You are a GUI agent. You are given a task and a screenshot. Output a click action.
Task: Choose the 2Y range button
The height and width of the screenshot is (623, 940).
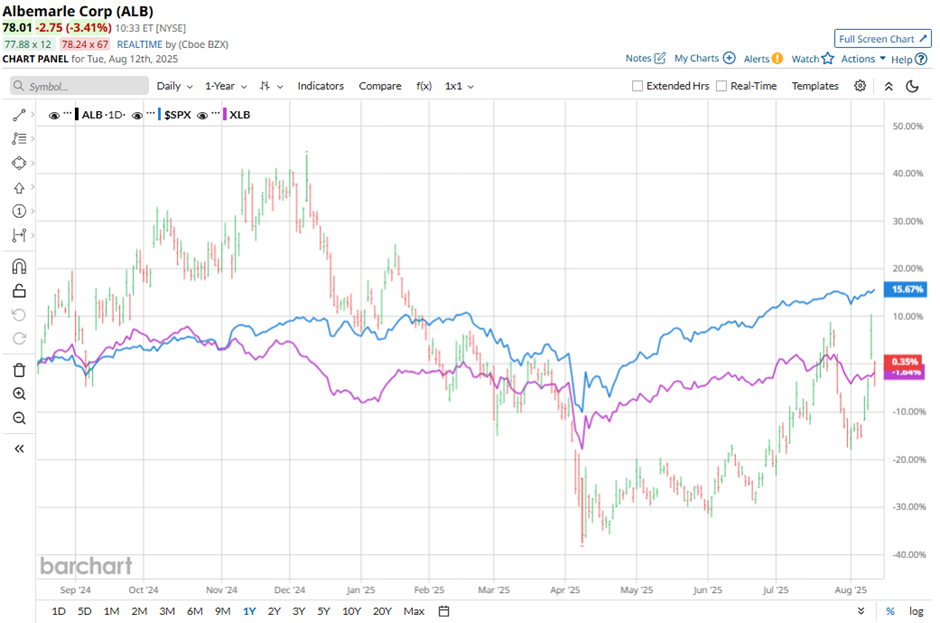pos(274,611)
